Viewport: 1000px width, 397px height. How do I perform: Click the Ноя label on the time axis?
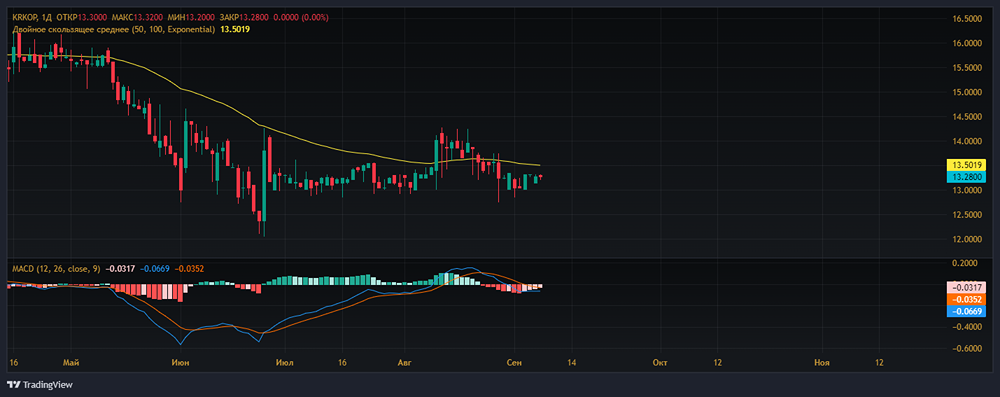822,363
